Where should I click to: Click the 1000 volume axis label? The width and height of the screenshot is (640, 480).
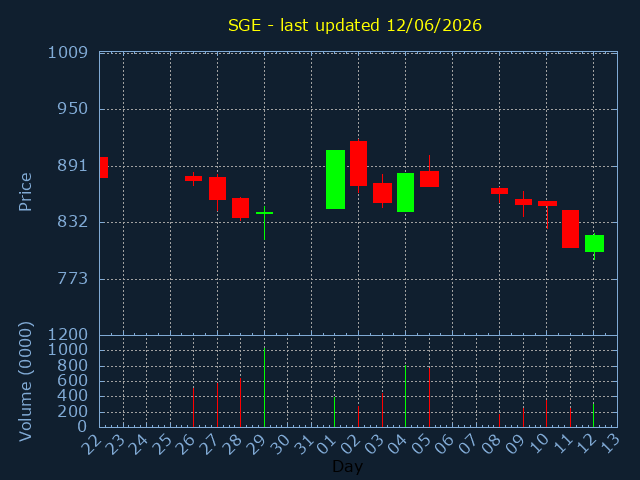click(68, 350)
